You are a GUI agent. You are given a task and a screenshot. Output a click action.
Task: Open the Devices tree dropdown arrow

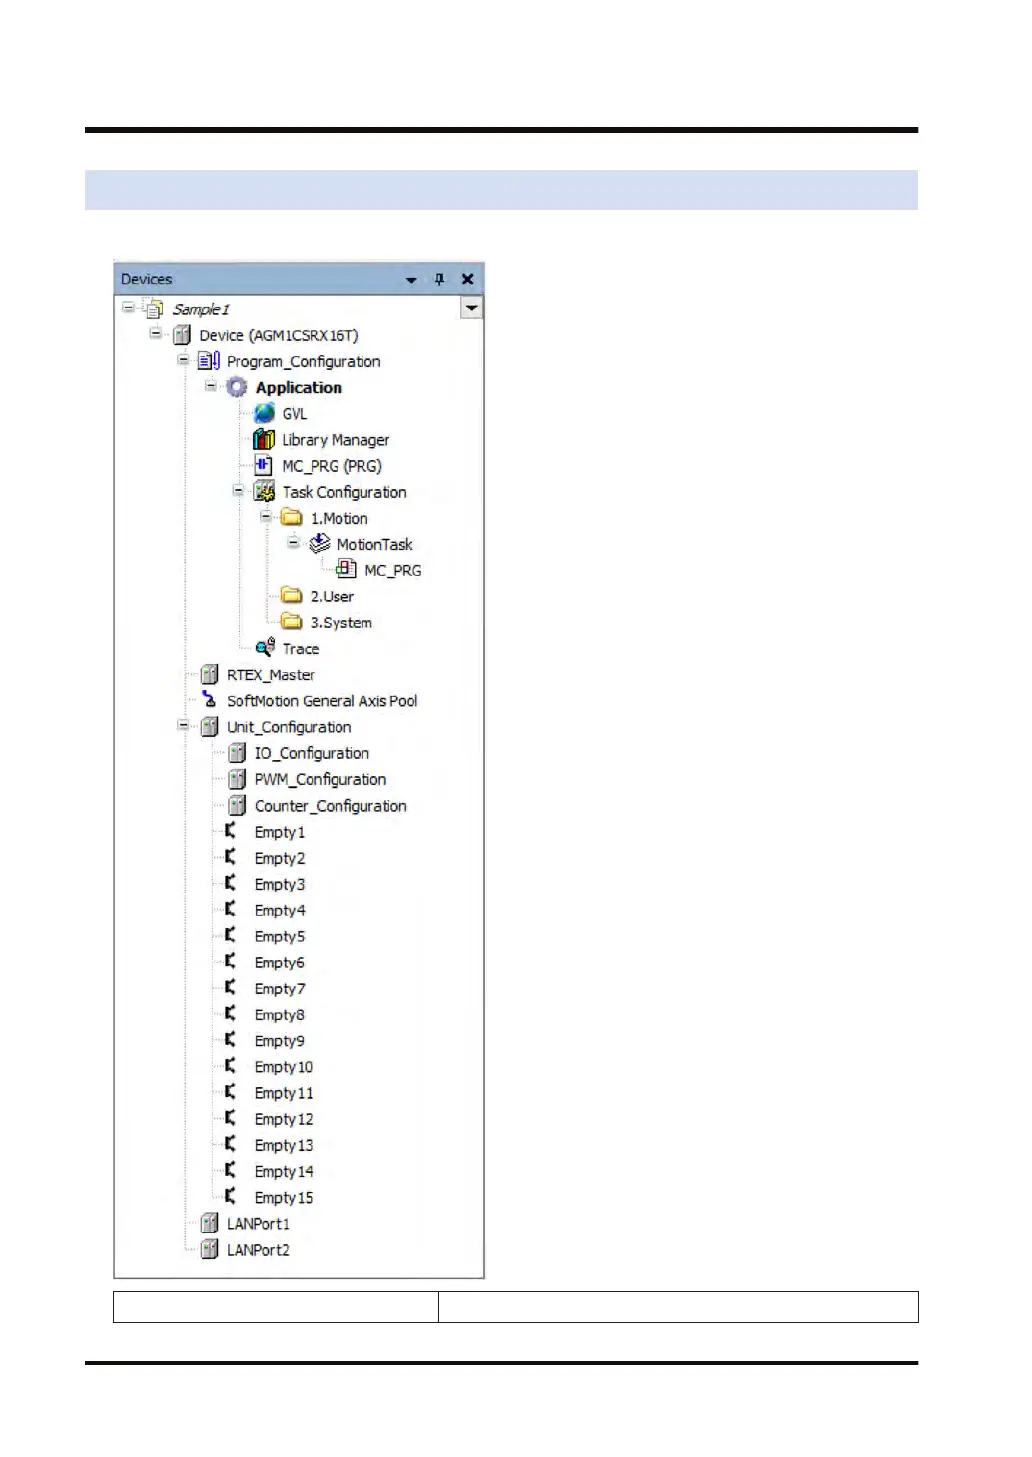pos(471,308)
